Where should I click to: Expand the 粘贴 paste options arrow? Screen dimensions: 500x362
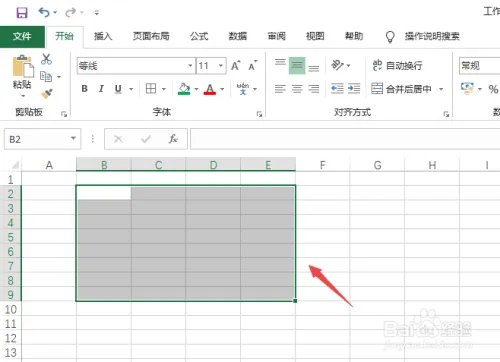click(x=23, y=96)
